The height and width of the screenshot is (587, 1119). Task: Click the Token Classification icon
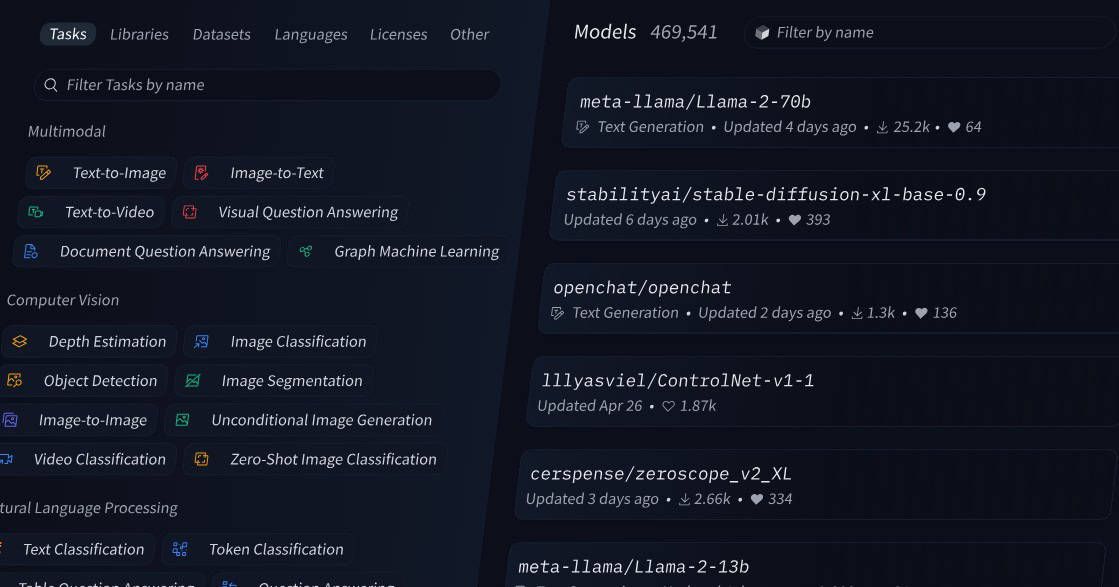click(180, 549)
